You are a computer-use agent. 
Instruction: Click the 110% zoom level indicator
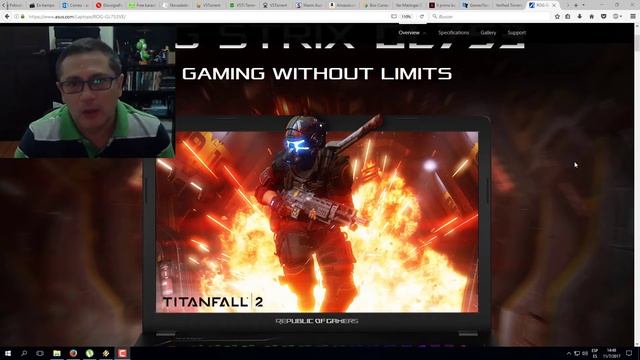(x=406, y=16)
